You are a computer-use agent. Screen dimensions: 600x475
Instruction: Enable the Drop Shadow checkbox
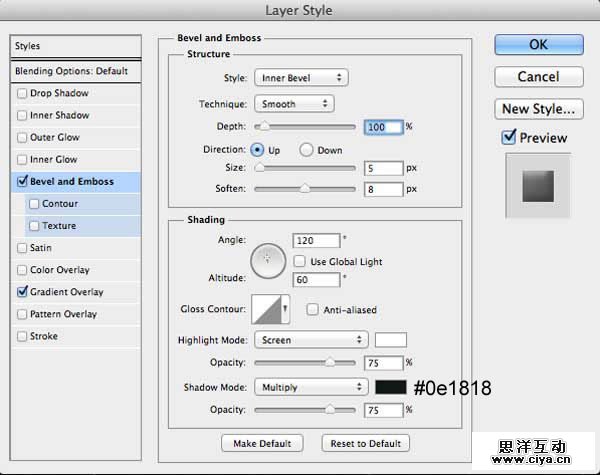click(x=23, y=94)
